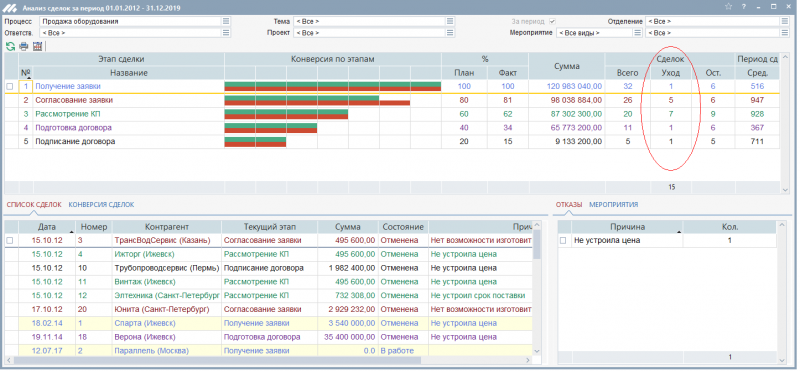
Task: Refresh data with the green arrows icon
Action: (x=10, y=46)
